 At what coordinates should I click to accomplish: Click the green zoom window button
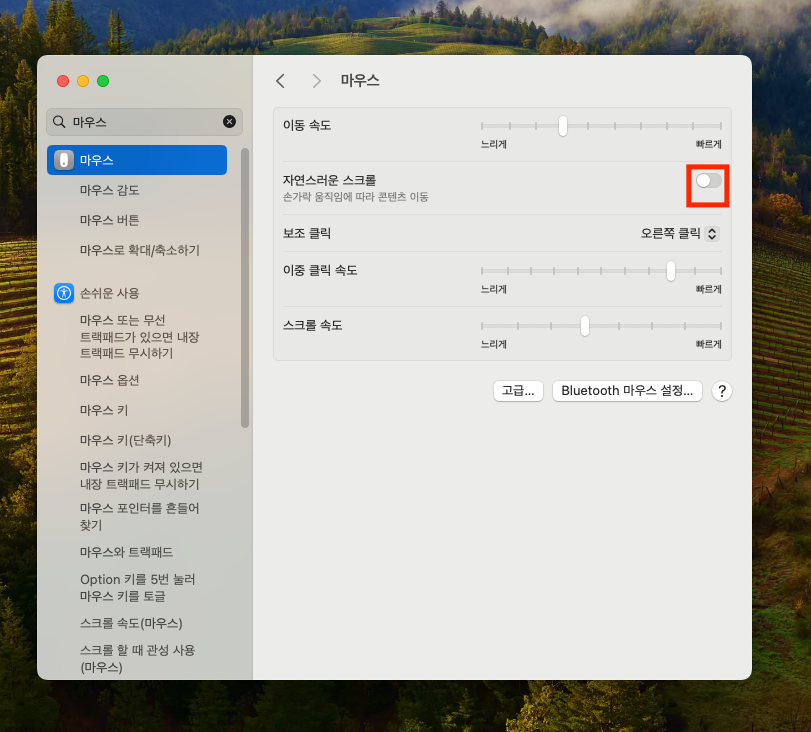tap(103, 81)
